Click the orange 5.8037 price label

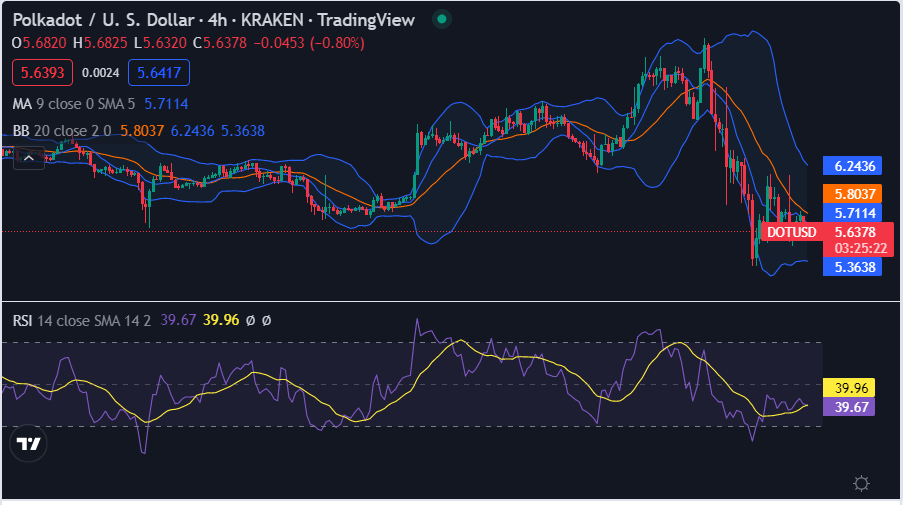coord(852,194)
